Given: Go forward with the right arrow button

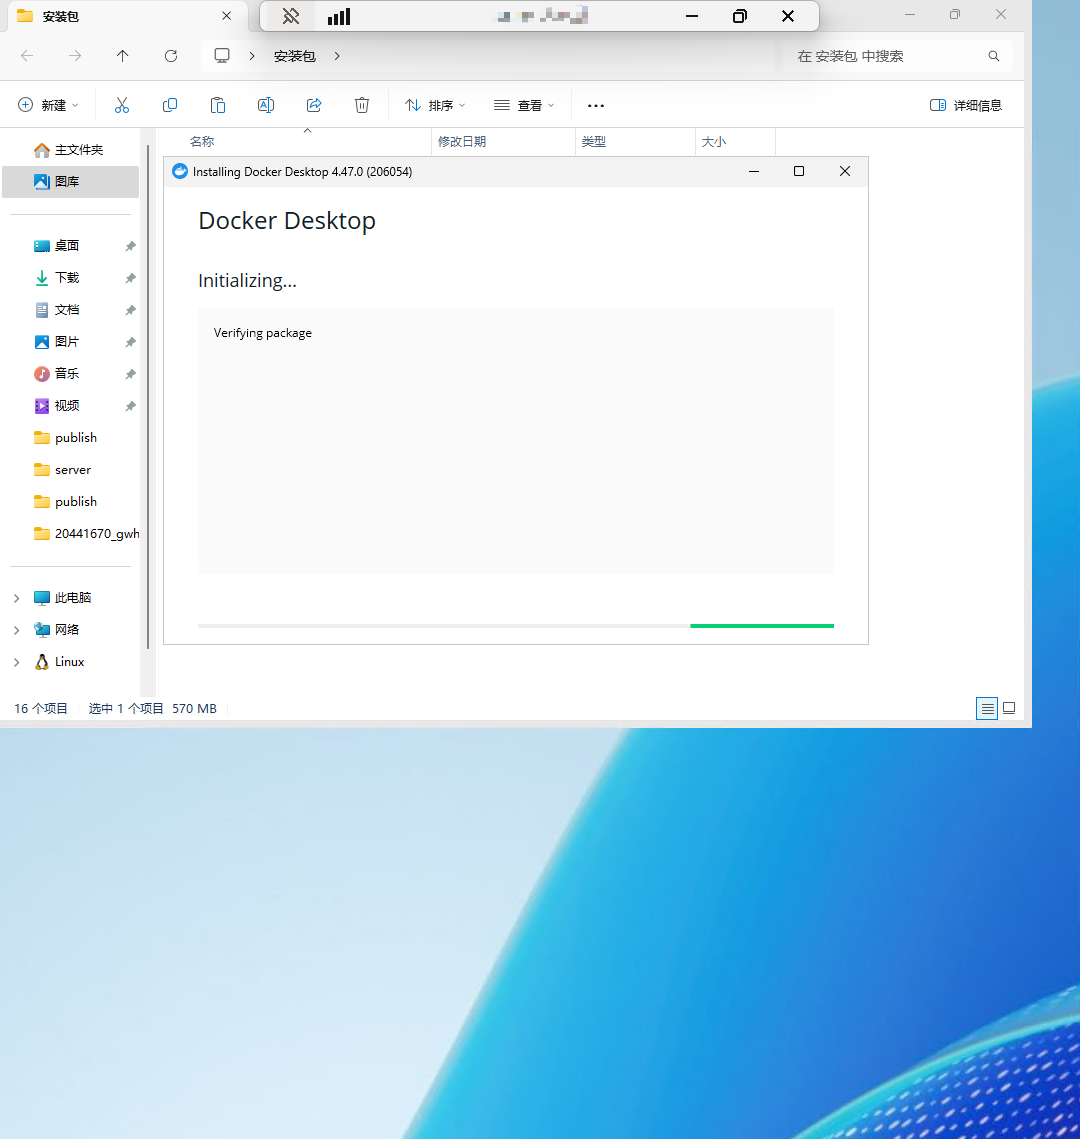Looking at the screenshot, I should pyautogui.click(x=75, y=56).
